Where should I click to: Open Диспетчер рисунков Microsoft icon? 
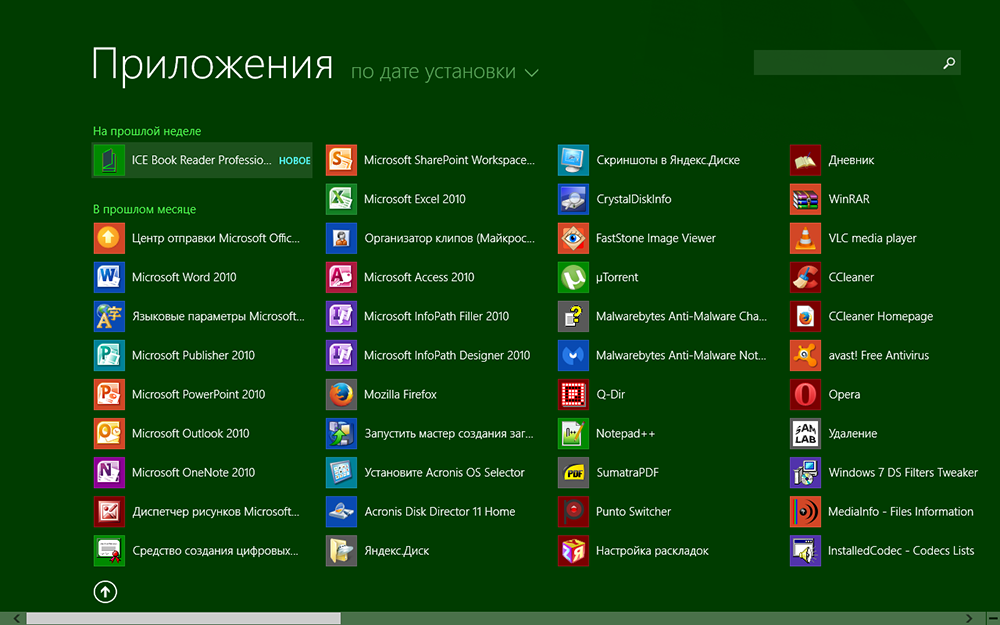109,511
